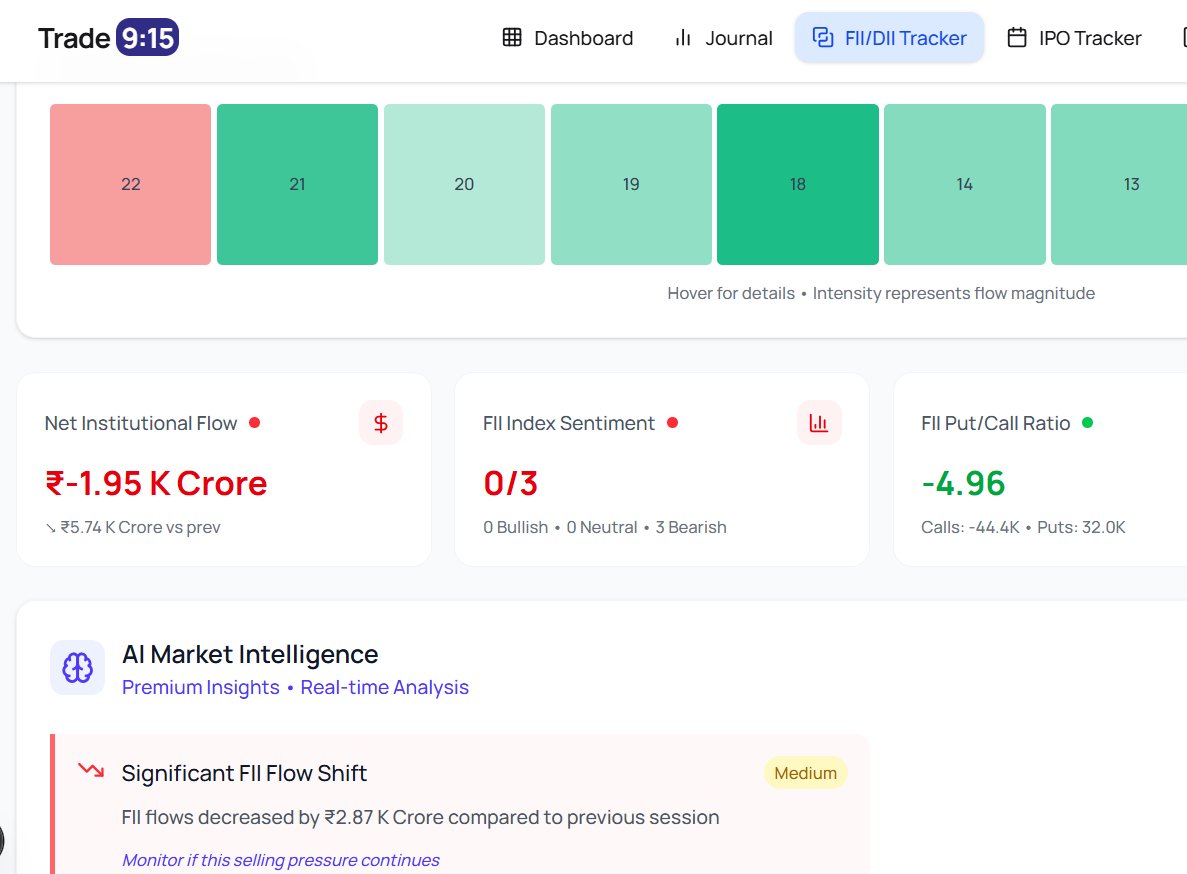
Task: Click the 'Significant FII Flow Shift' heading
Action: click(244, 773)
